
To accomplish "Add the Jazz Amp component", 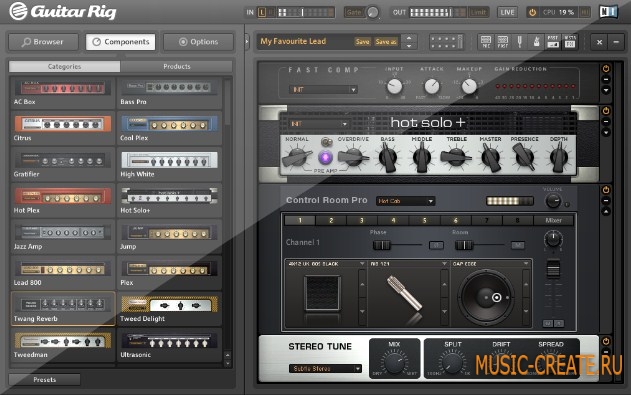I will point(62,237).
